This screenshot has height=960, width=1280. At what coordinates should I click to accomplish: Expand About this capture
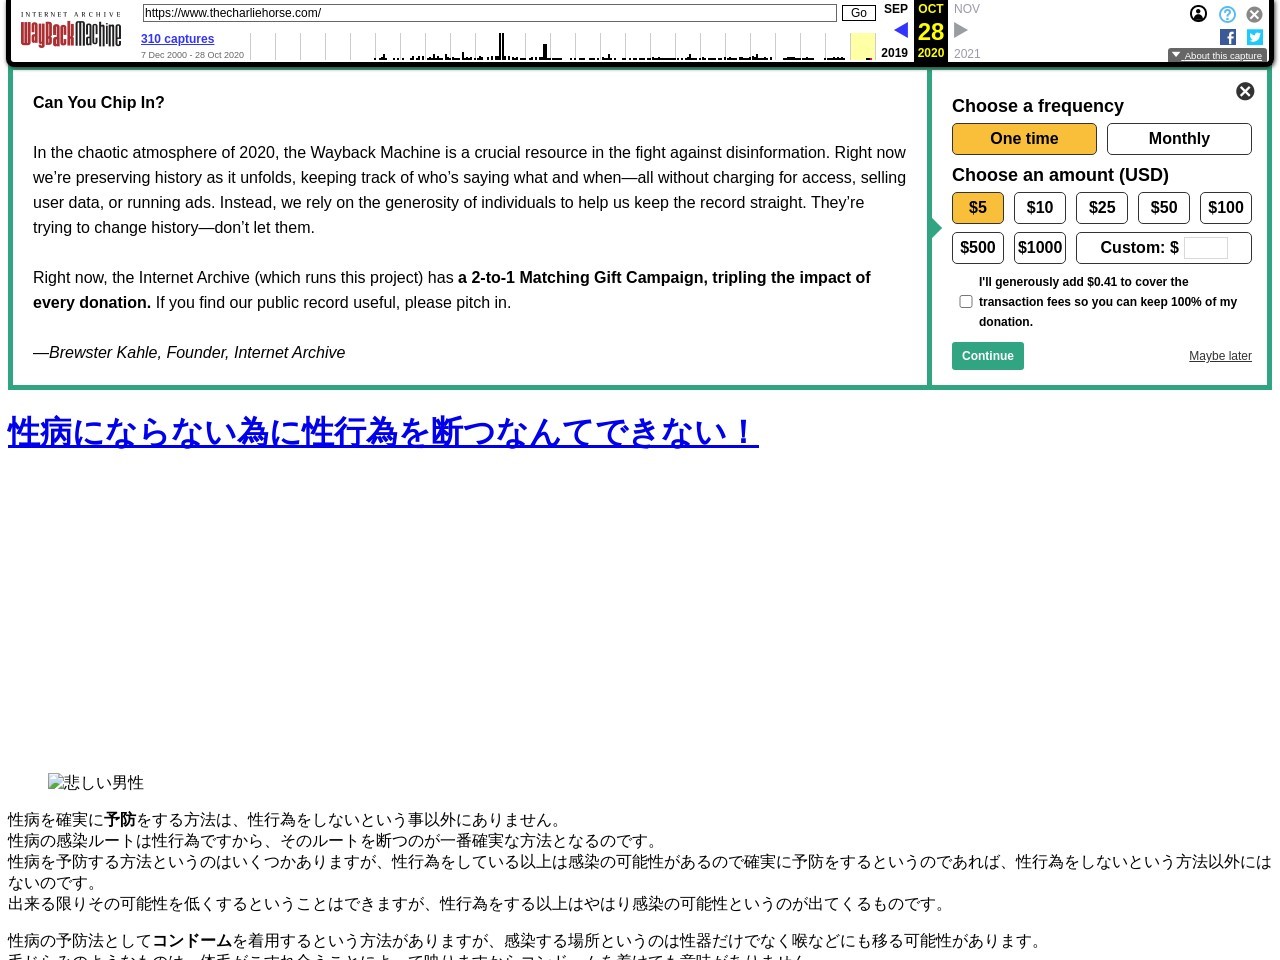[1217, 56]
